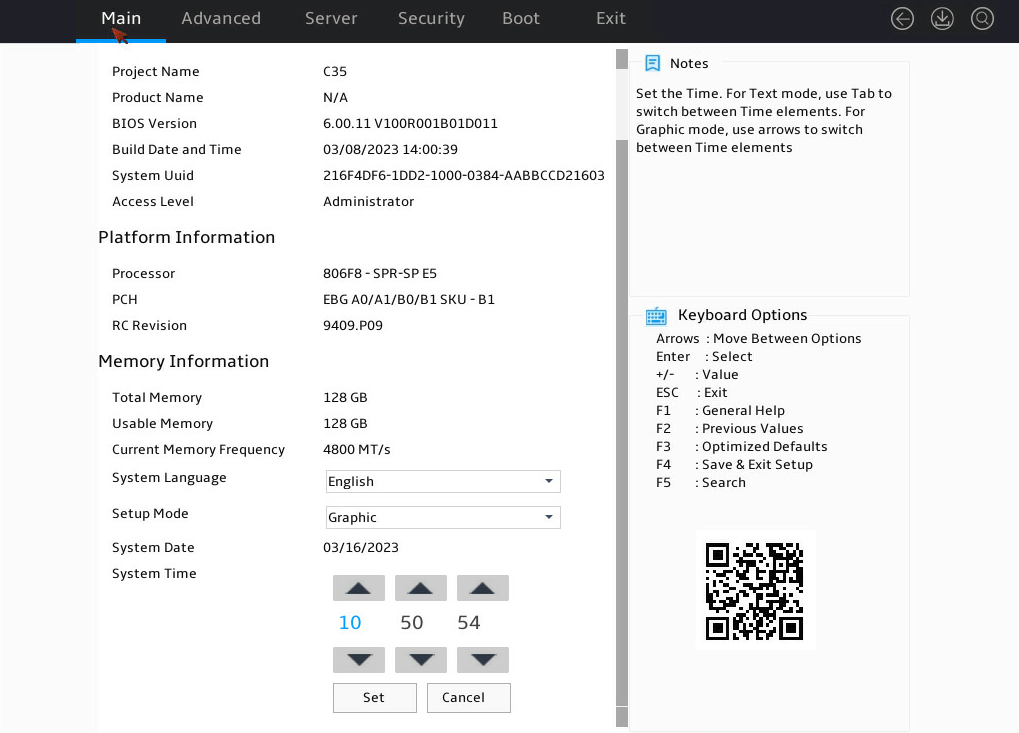This screenshot has height=733, width=1019.
Task: Click the Set button
Action: tap(374, 698)
